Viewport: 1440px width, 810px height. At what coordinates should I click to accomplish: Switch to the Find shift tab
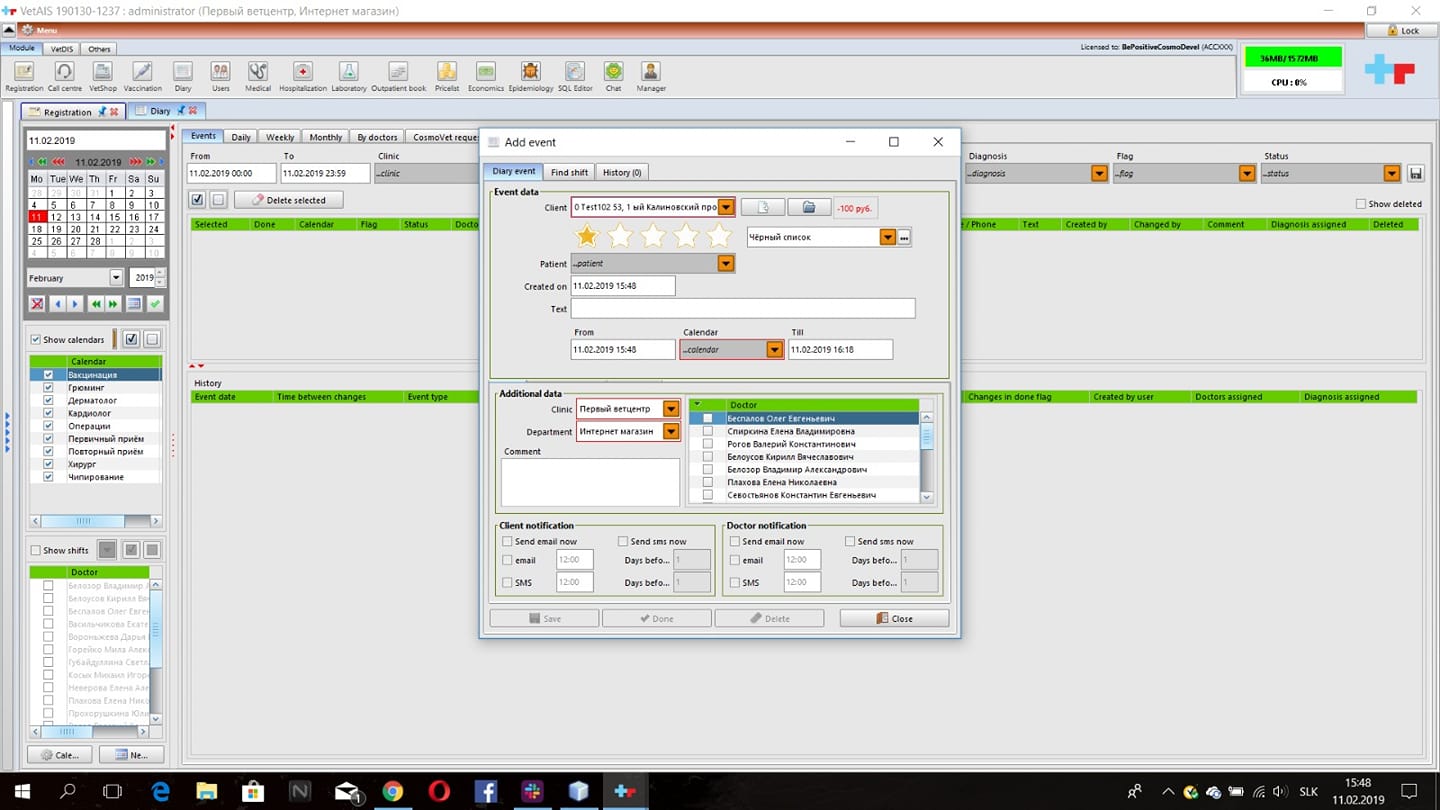coord(570,172)
